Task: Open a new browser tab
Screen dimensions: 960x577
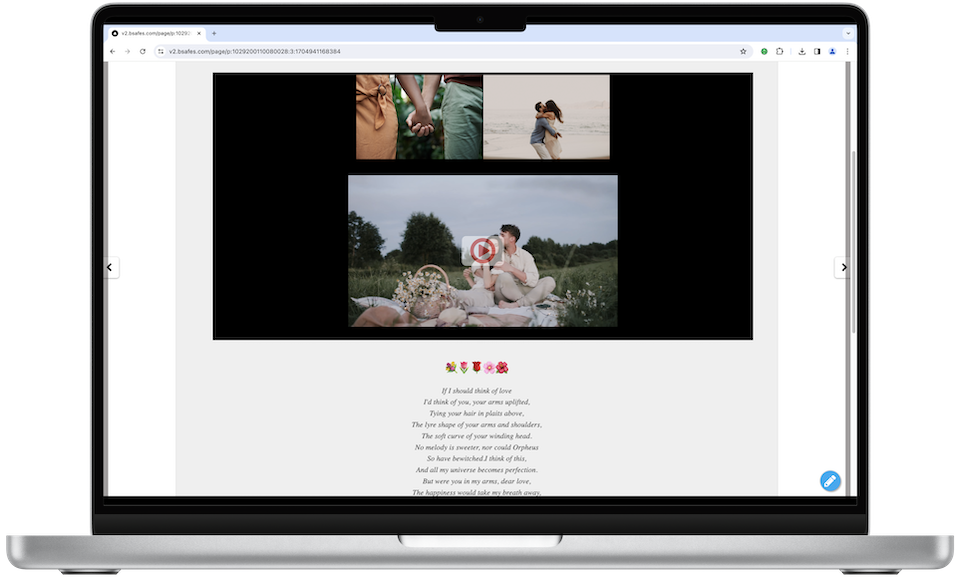Action: click(x=213, y=33)
